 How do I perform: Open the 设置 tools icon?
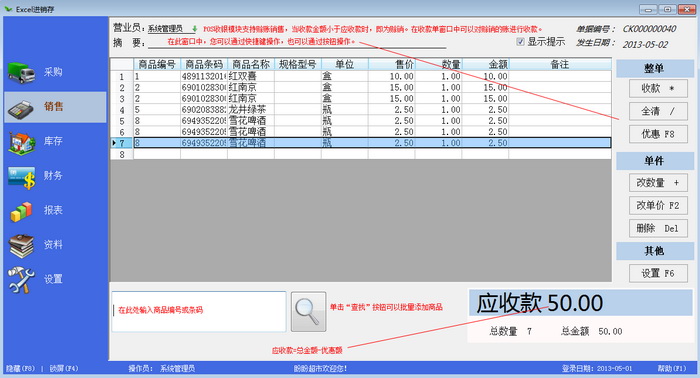[x=21, y=280]
